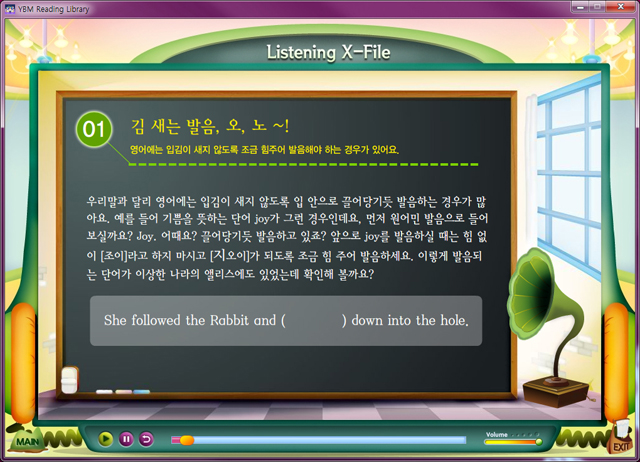640x462 pixels.
Task: Click the green play button
Action: point(106,439)
